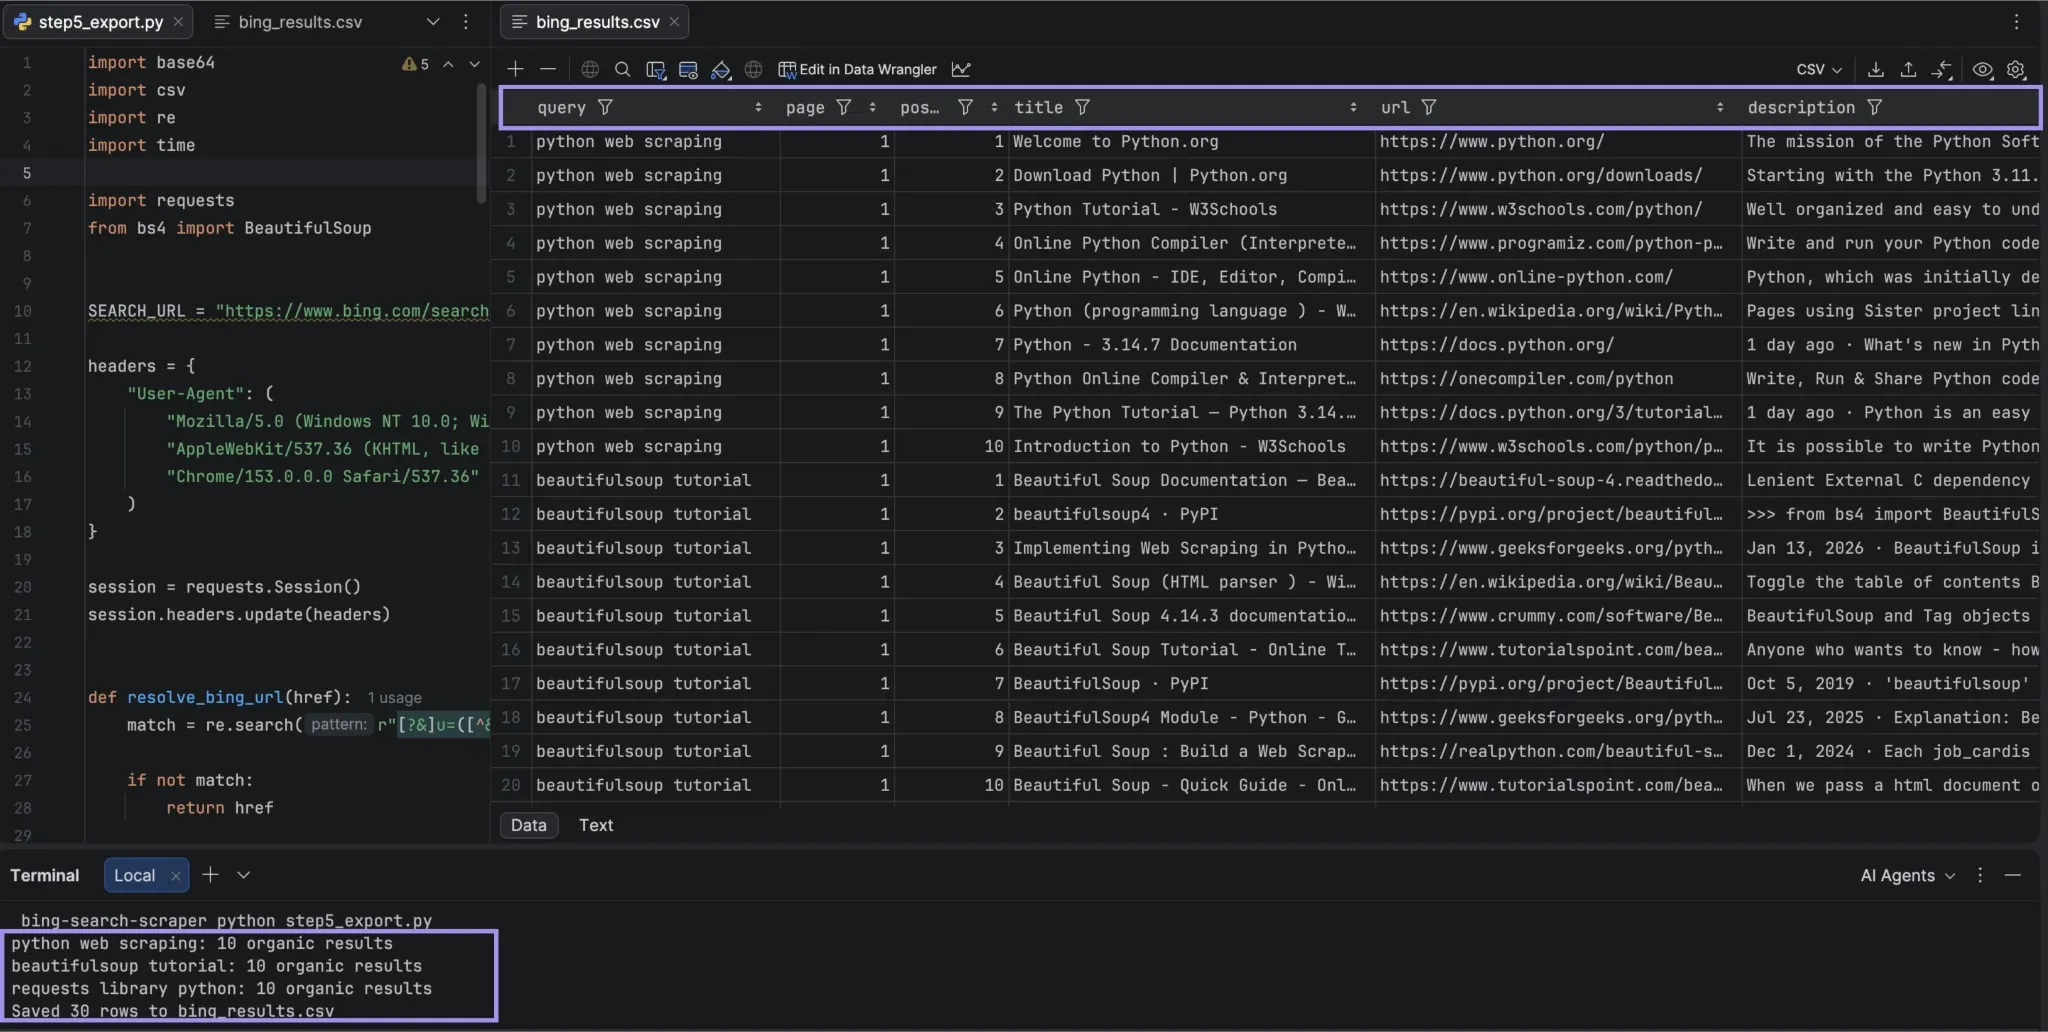Select the url cell https://docs.python.org/
Viewport: 2048px width, 1032px height.
point(1558,345)
